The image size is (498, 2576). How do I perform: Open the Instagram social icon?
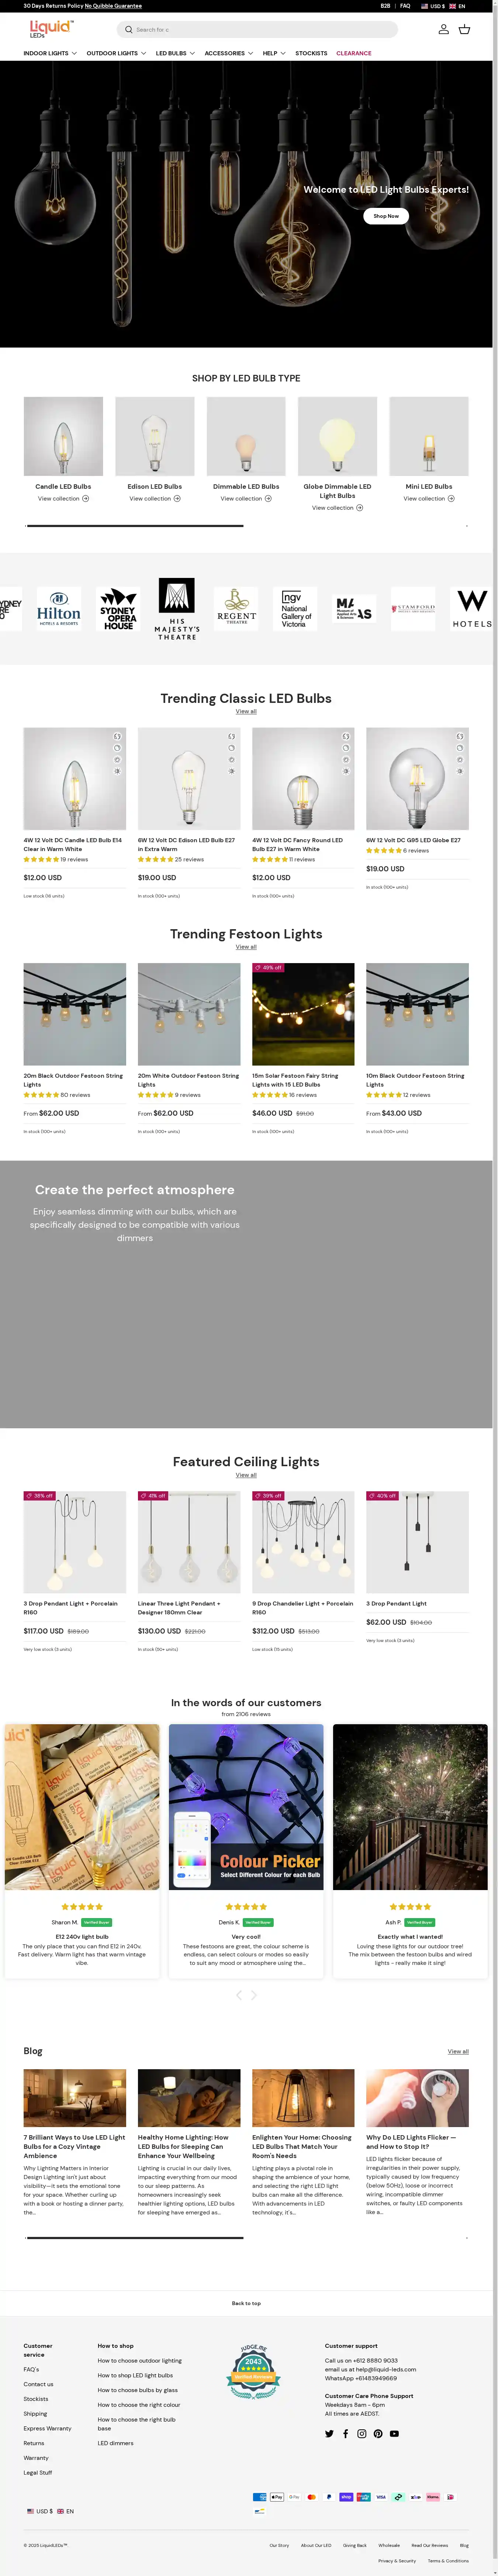point(362,2433)
